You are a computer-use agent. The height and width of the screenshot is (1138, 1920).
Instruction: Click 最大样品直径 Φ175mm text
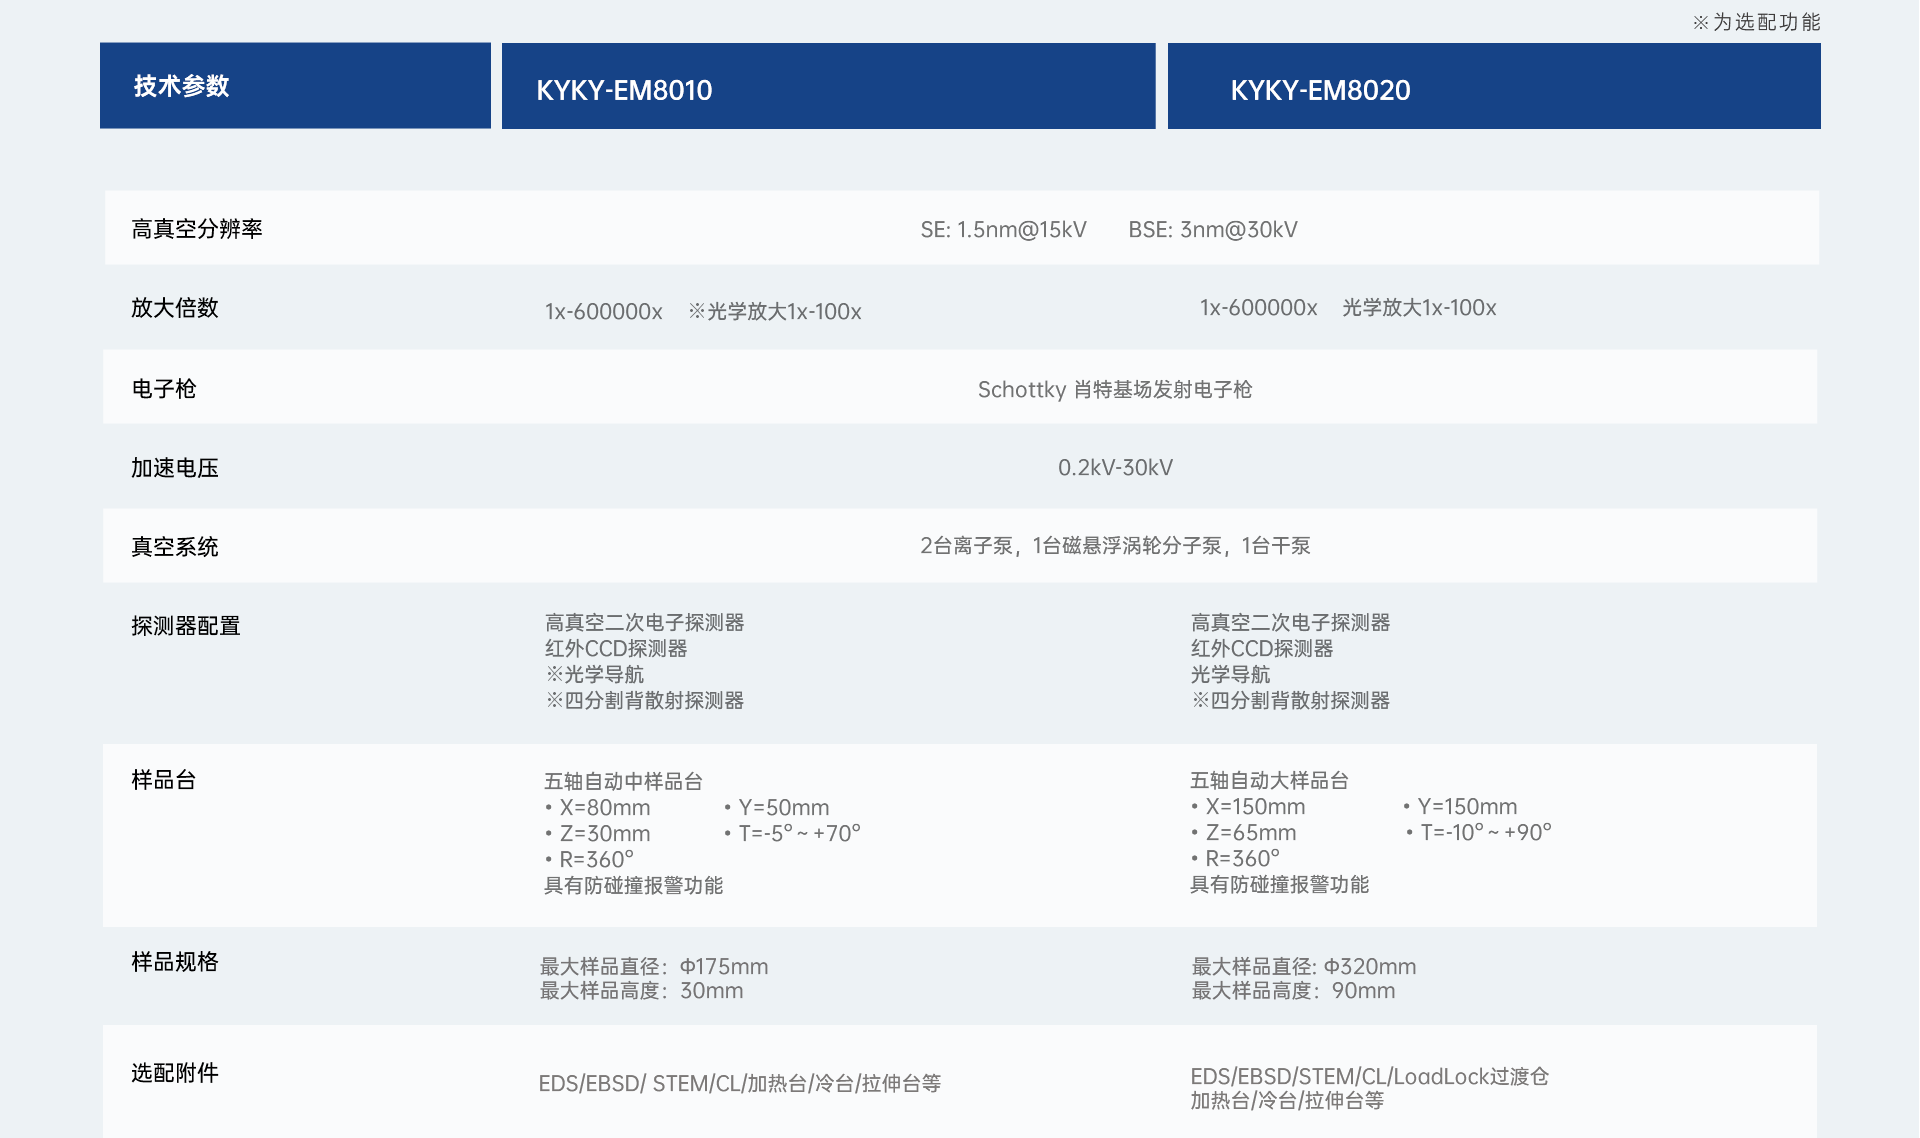(x=654, y=967)
